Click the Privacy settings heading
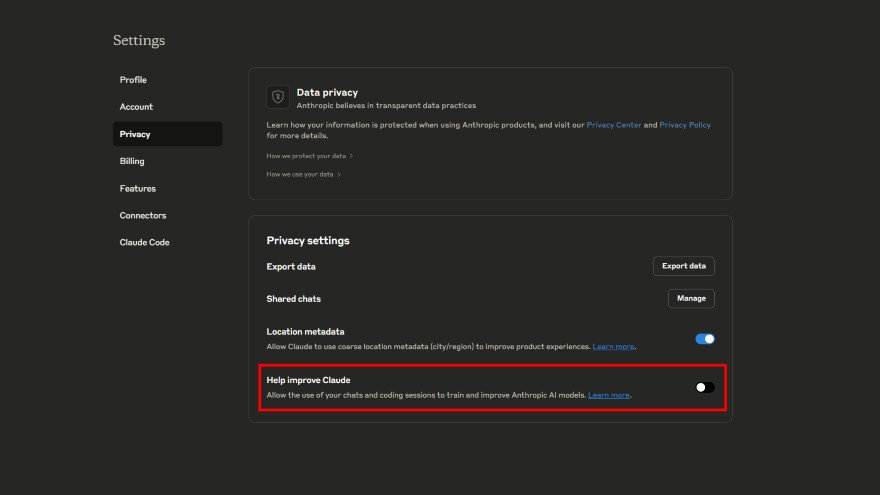Screen dimensions: 880x495 (x=308, y=241)
